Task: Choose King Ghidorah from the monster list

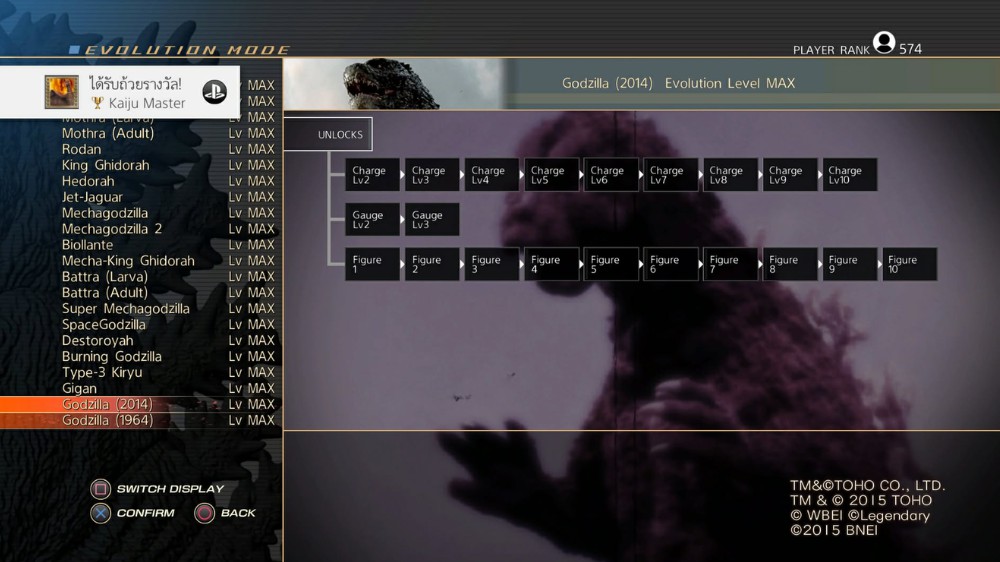Action: (140, 165)
